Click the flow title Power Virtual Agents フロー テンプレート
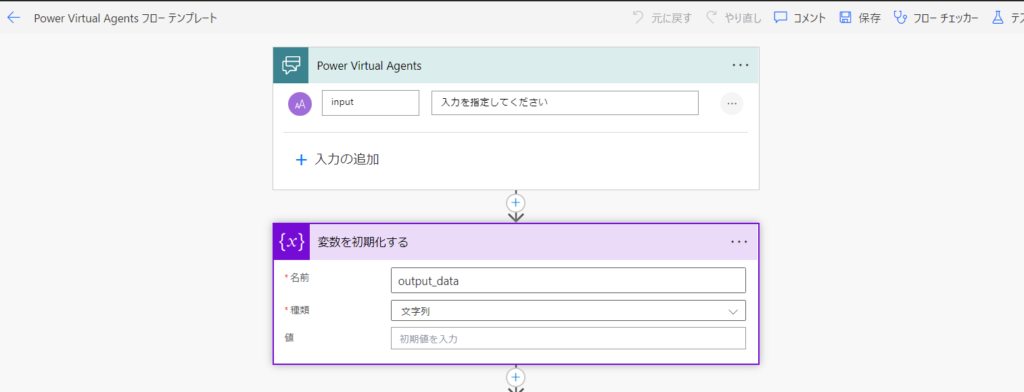 (x=125, y=18)
